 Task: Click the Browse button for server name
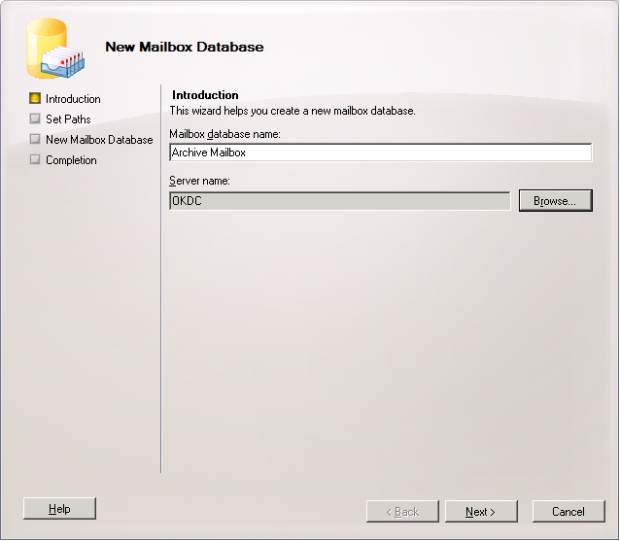point(556,201)
